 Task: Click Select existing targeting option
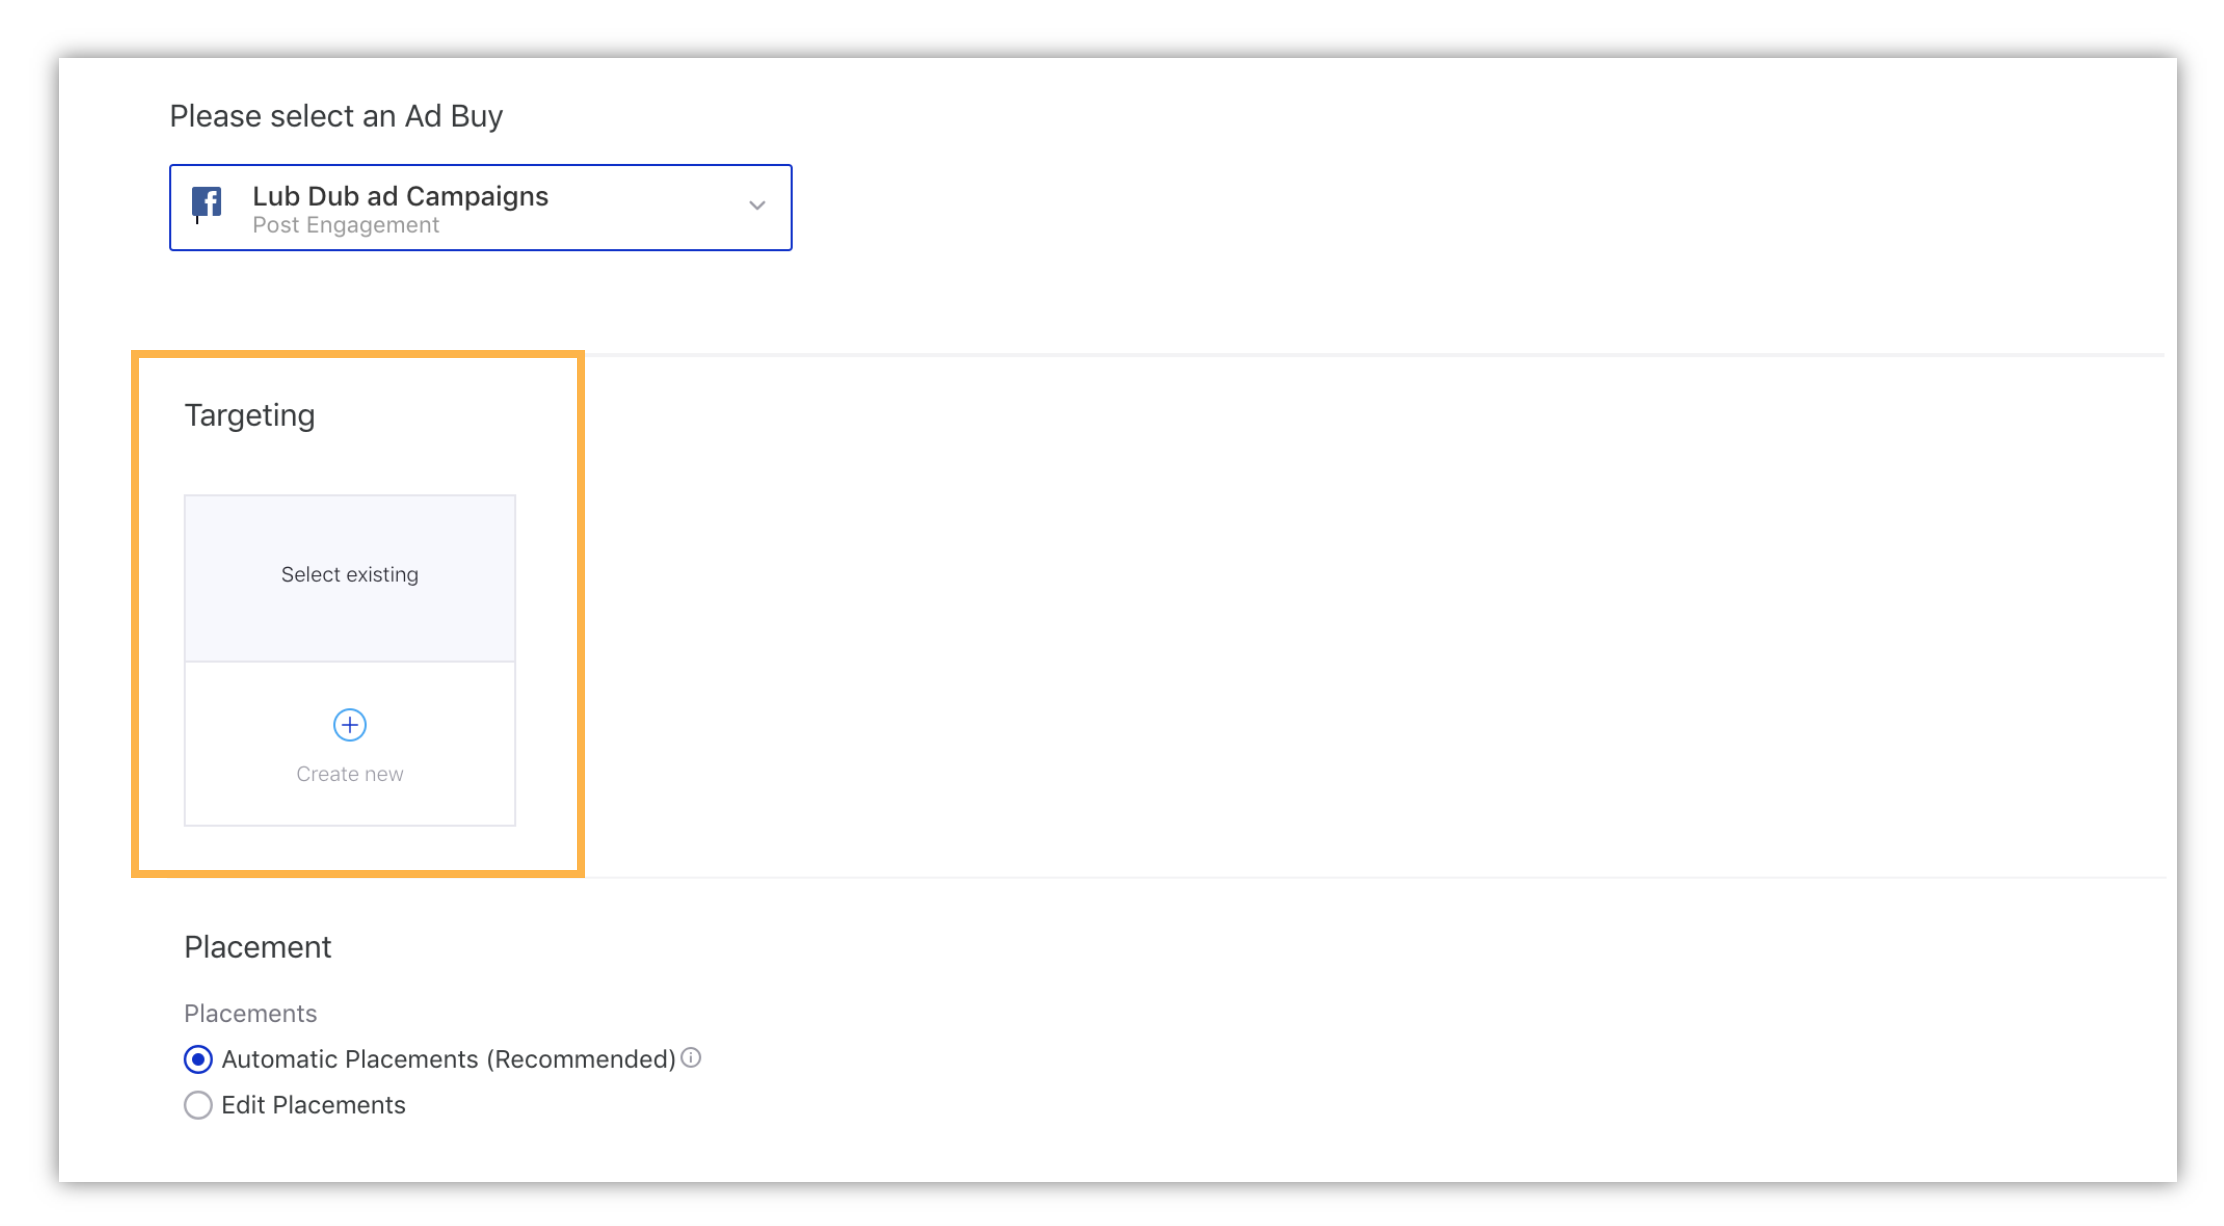click(x=349, y=574)
